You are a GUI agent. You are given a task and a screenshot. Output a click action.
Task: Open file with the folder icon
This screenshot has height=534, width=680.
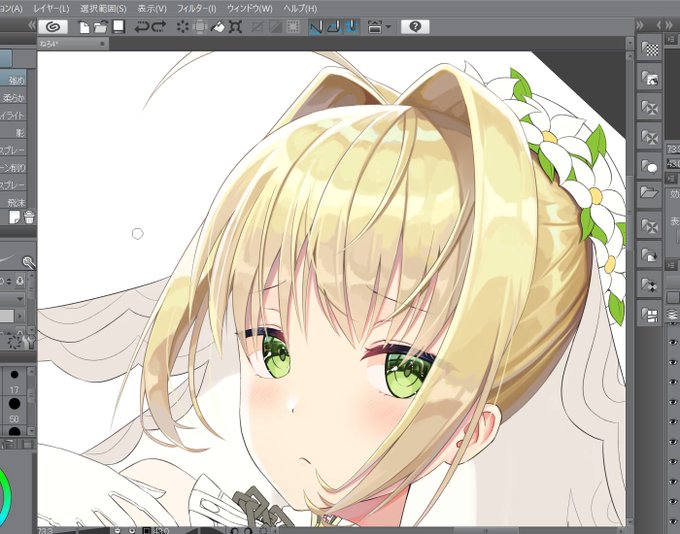point(101,27)
